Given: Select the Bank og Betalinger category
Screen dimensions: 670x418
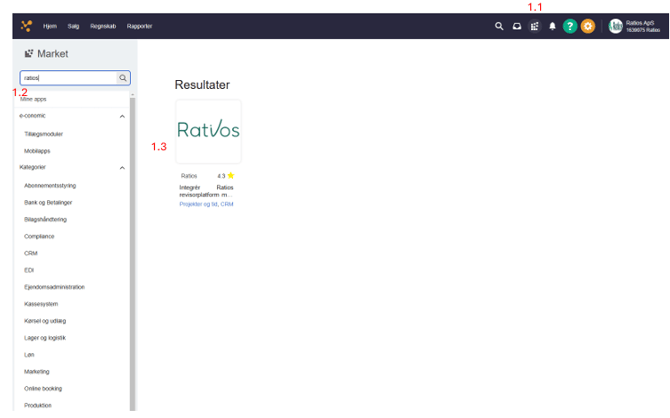Looking at the screenshot, I should [48, 202].
